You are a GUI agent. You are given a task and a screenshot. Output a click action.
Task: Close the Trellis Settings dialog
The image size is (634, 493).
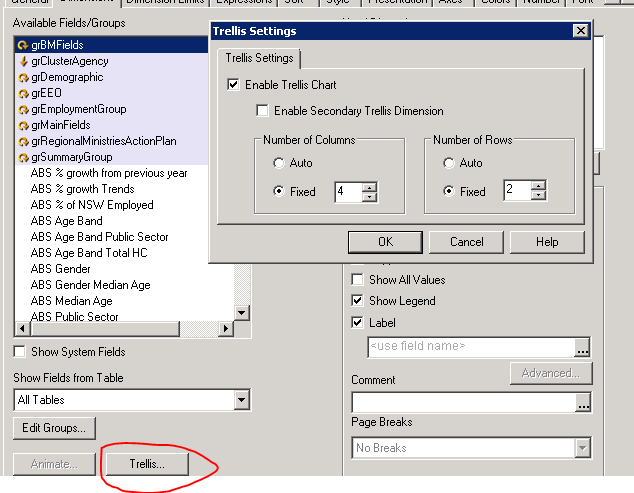coord(581,31)
